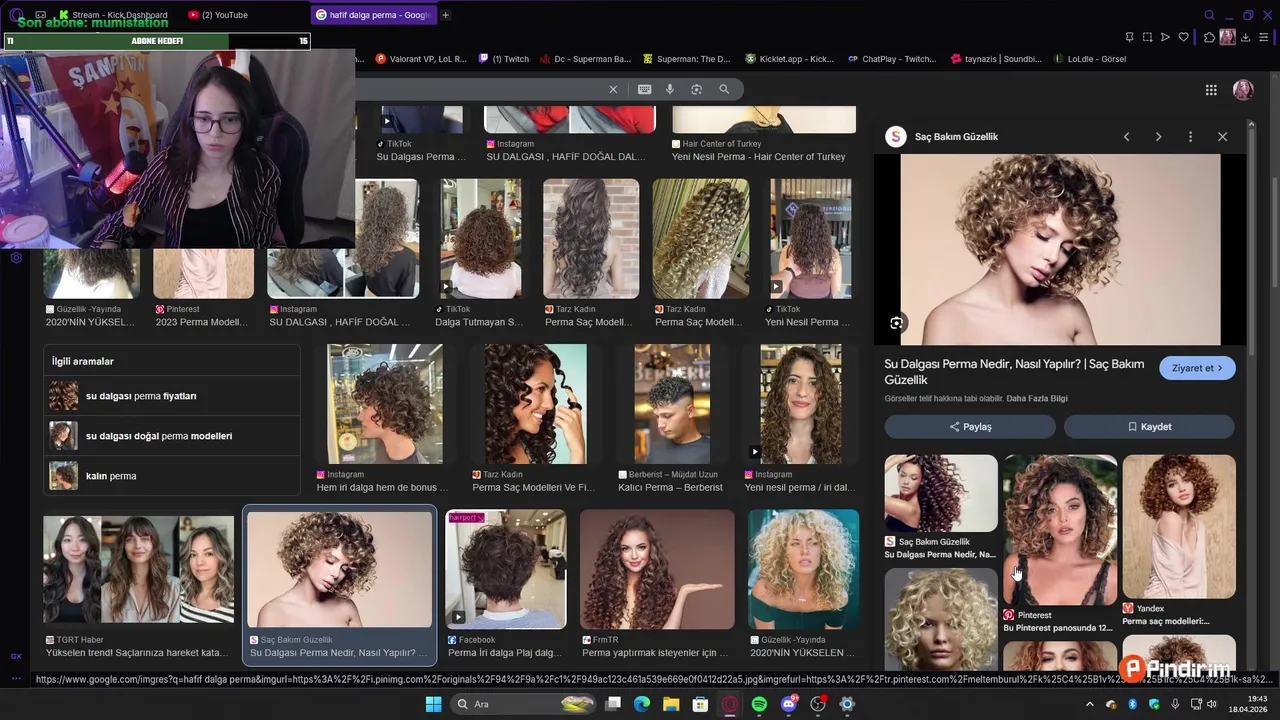This screenshot has height=720, width=1280.
Task: Go to previous image in preview panel
Action: click(1126, 136)
